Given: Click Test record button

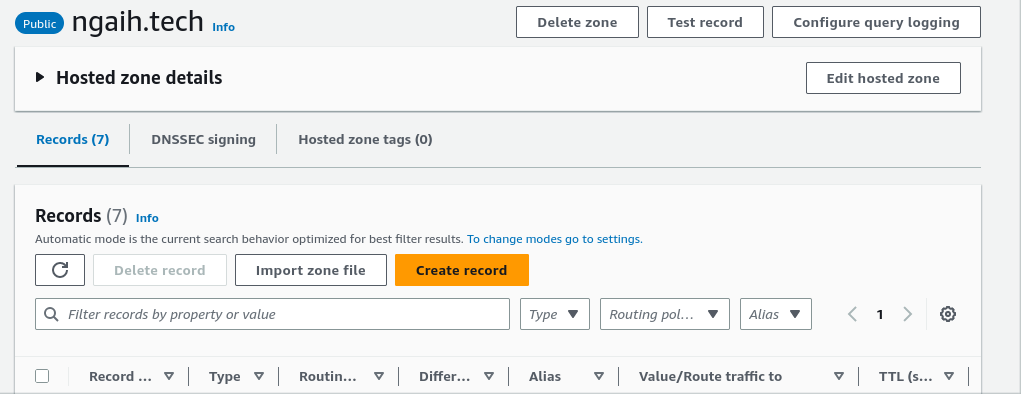Looking at the screenshot, I should [705, 22].
